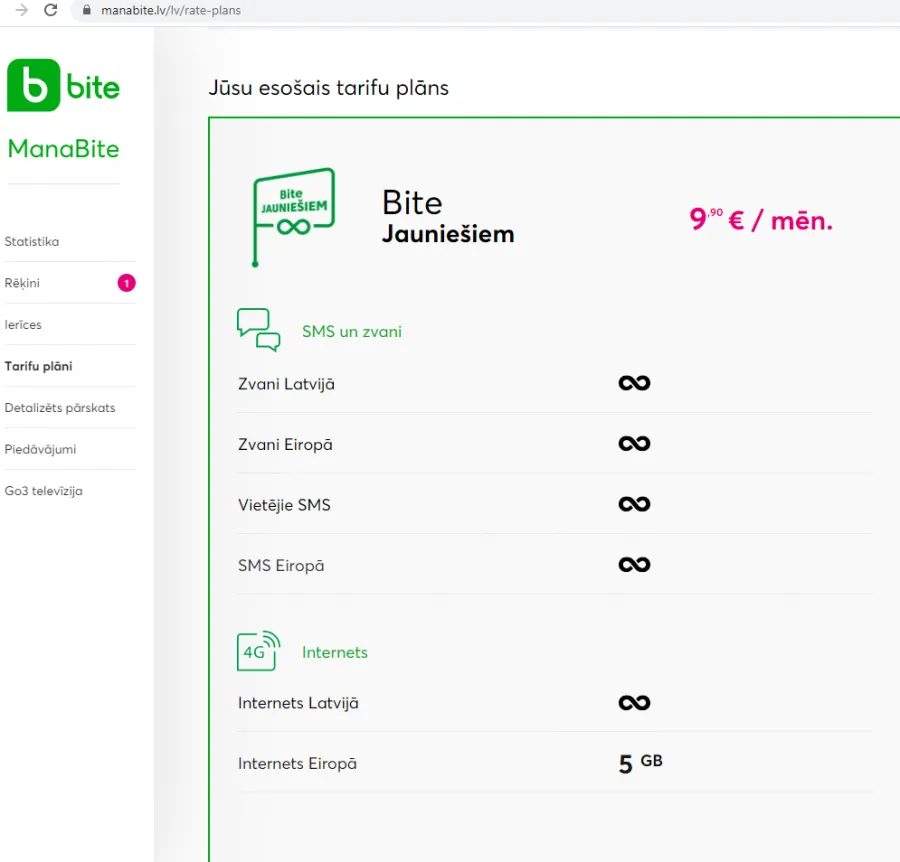Click the 'Internets Latvijā' row label
Viewport: 900px width, 862px height.
298,703
